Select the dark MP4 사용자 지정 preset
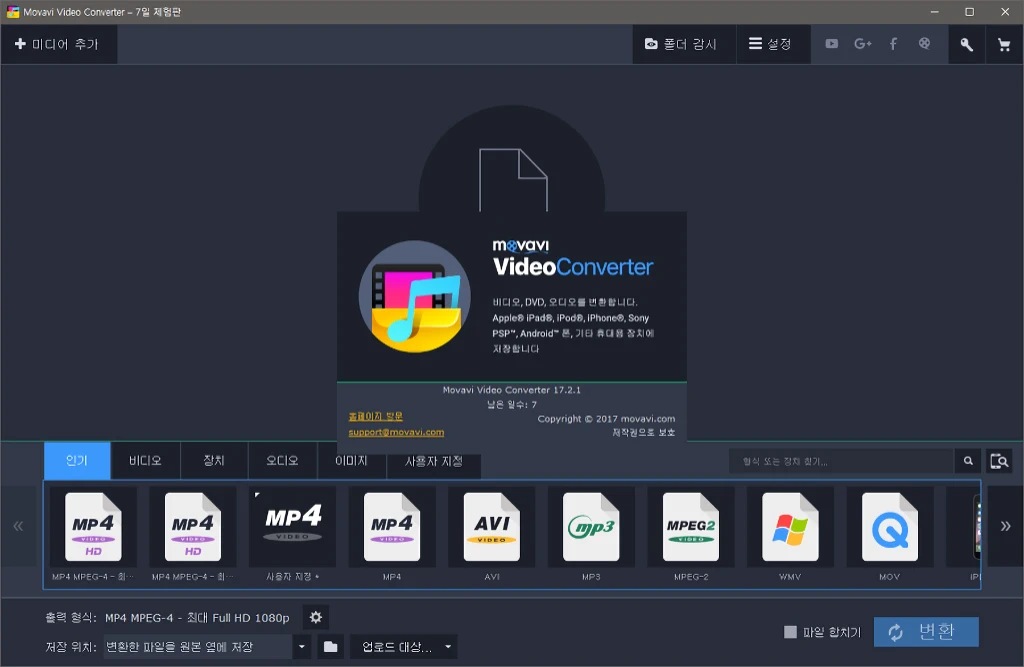The height and width of the screenshot is (667, 1024). tap(293, 534)
